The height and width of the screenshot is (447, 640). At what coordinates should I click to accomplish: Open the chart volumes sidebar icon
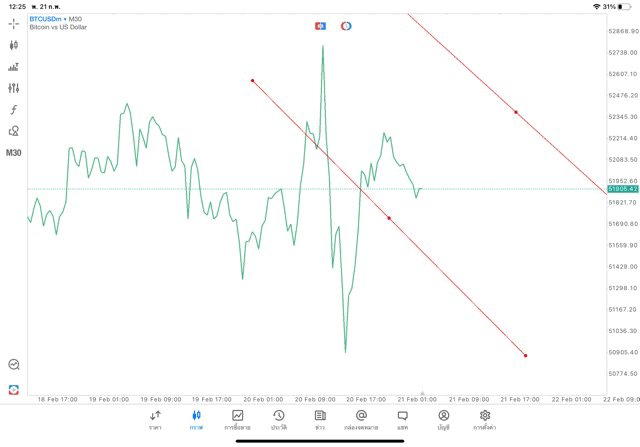tap(14, 67)
